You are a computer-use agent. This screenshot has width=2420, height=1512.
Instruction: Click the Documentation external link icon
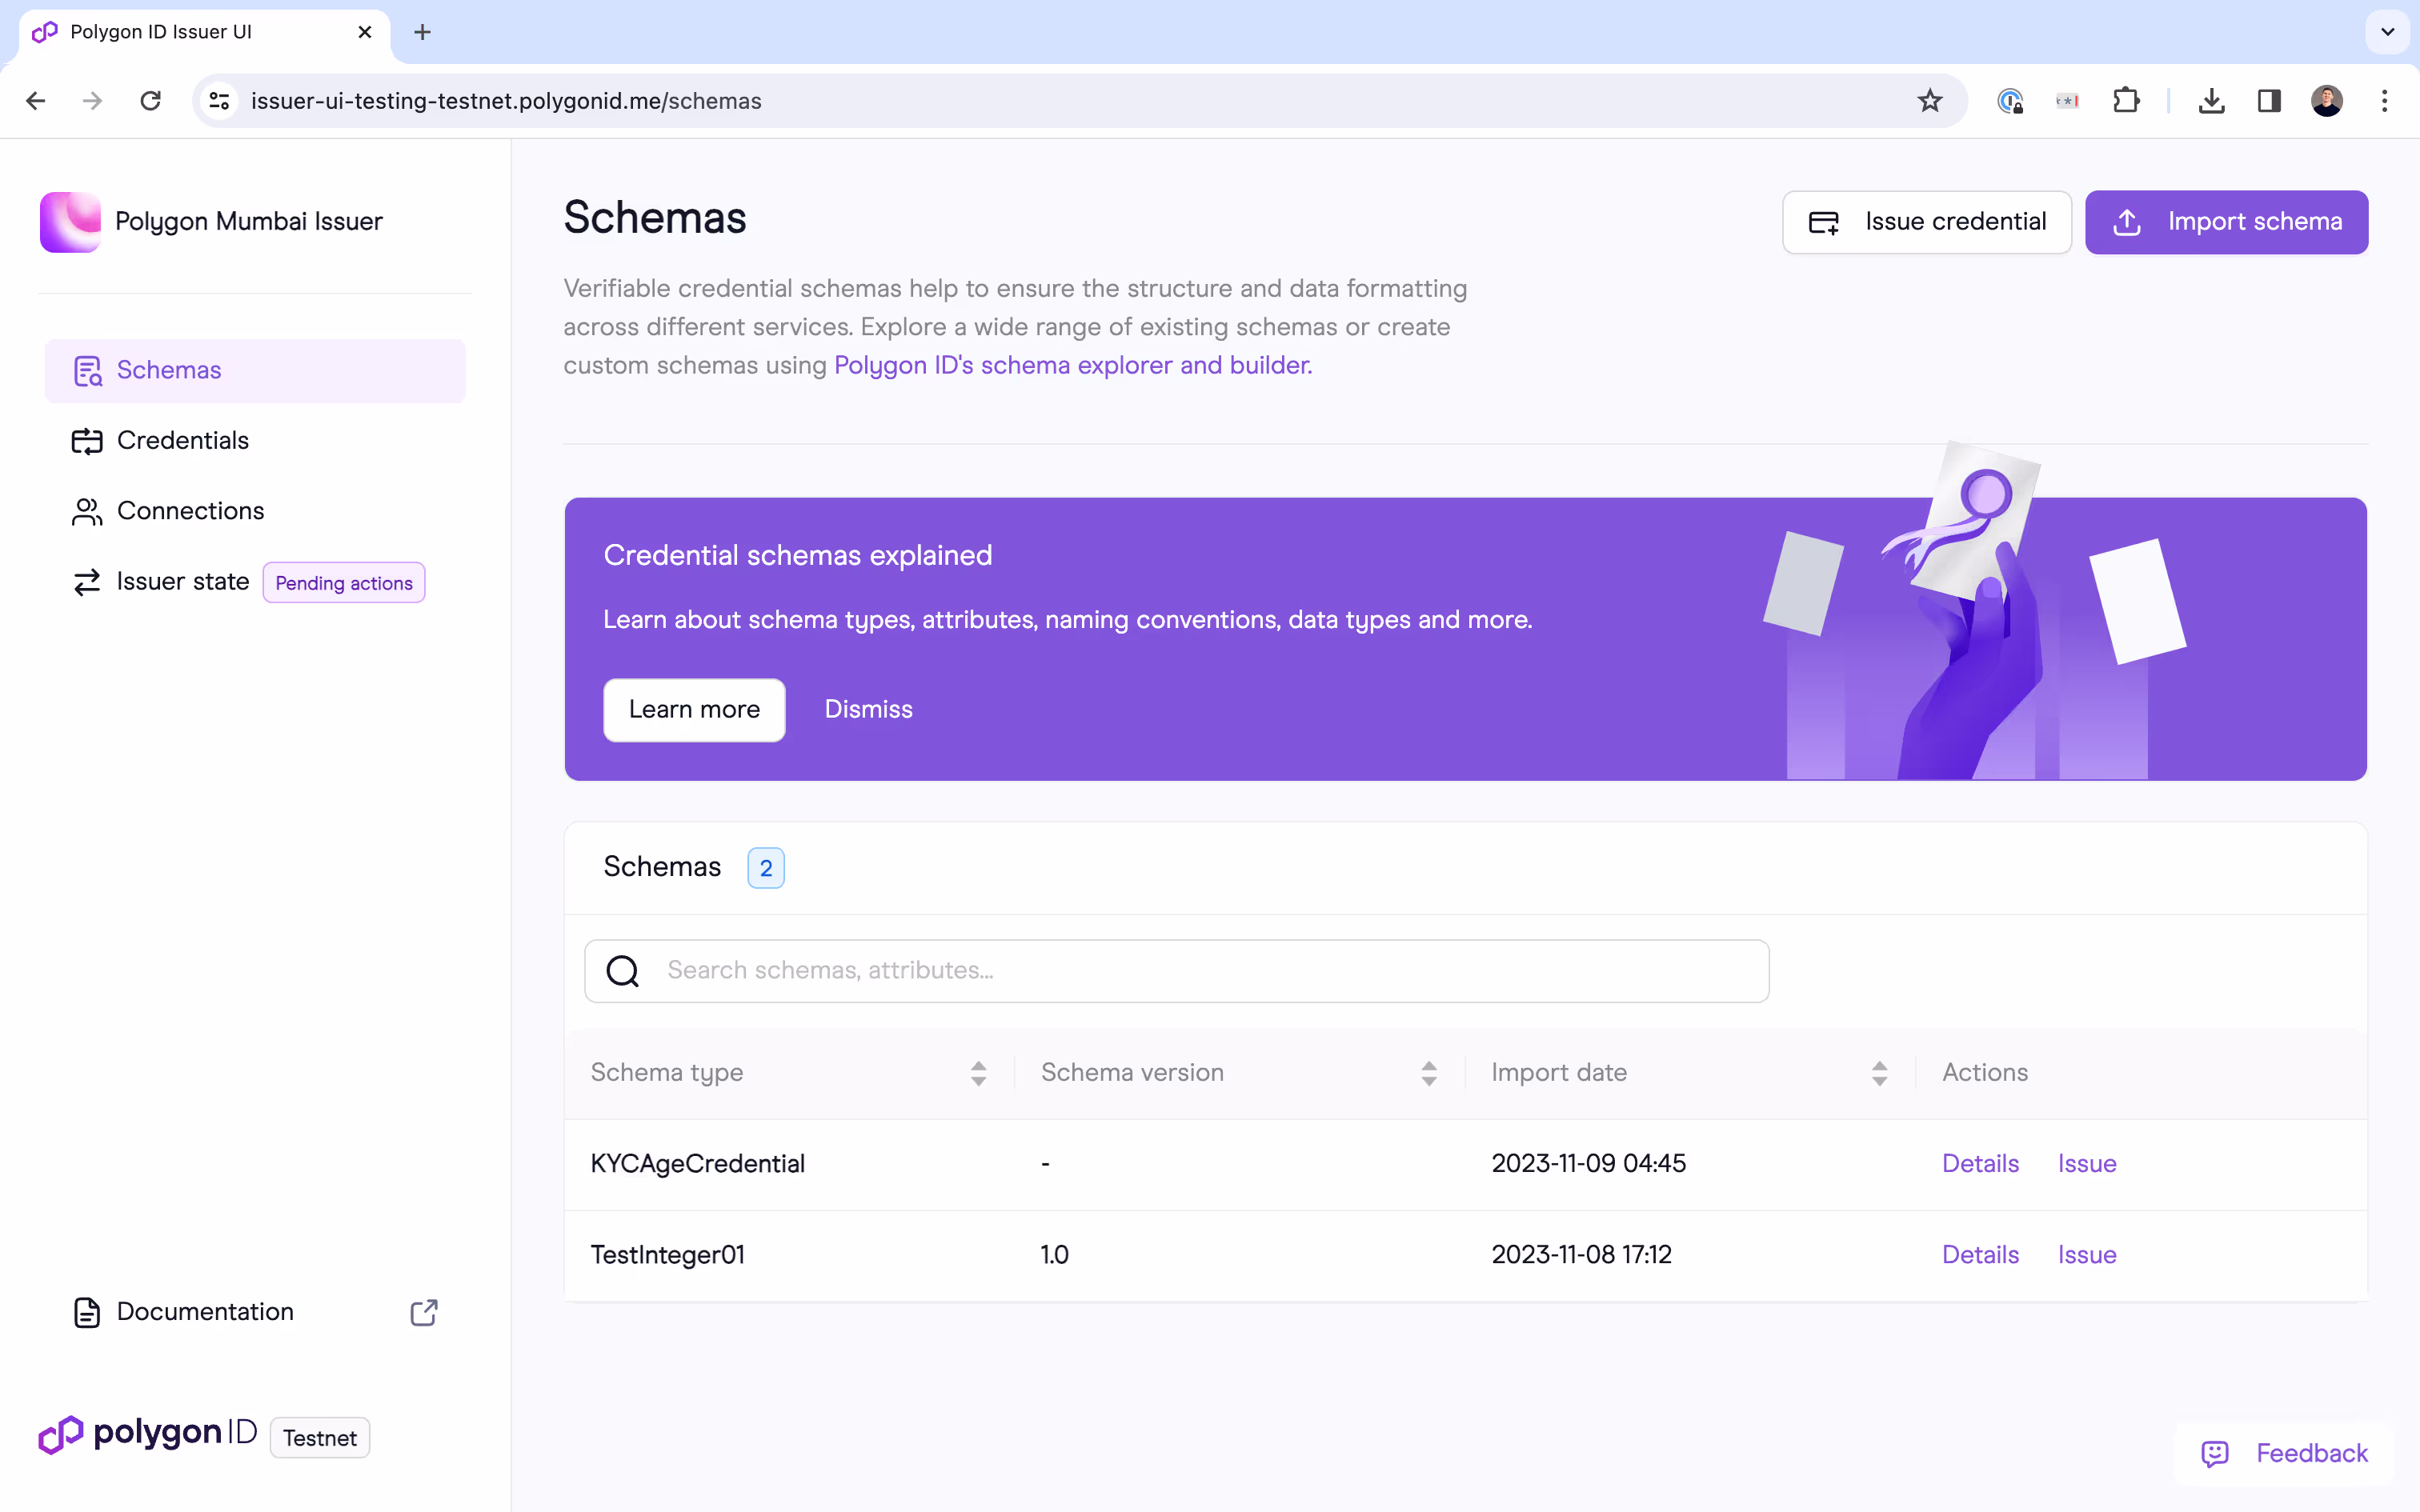pos(423,1312)
